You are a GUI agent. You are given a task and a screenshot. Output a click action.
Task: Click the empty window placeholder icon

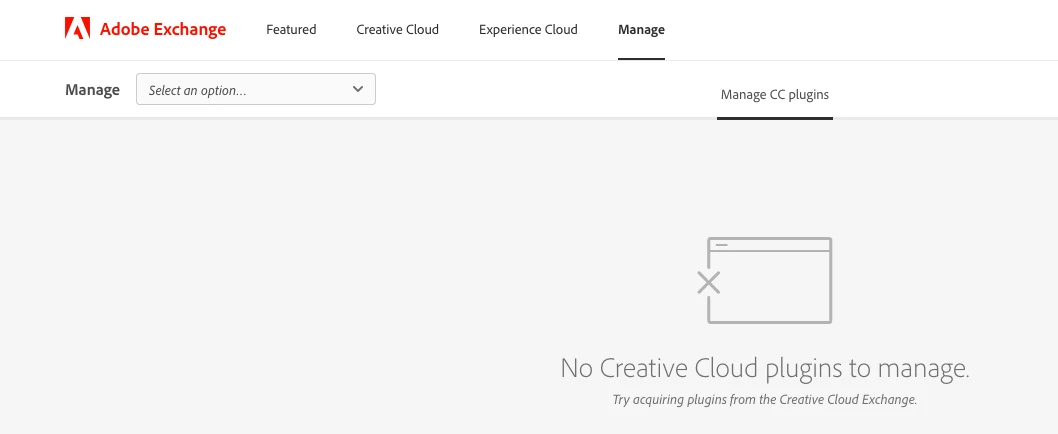(764, 280)
